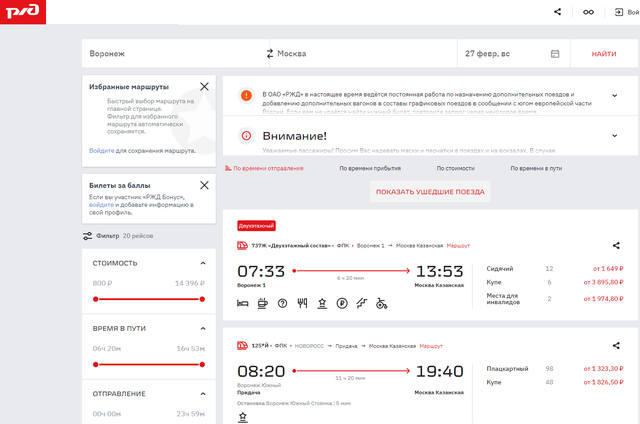Click the 19:40 arrival time
The image size is (640, 424).
click(x=440, y=371)
